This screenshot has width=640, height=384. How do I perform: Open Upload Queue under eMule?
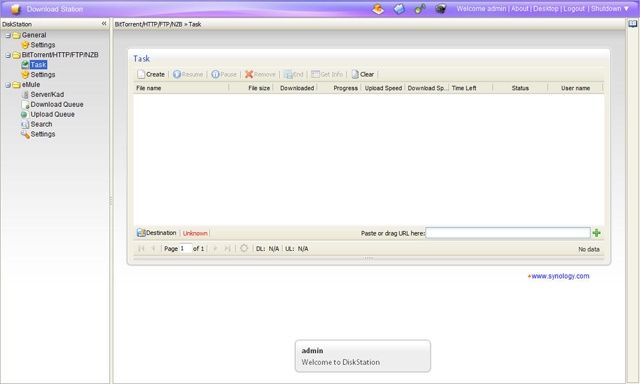pos(53,114)
